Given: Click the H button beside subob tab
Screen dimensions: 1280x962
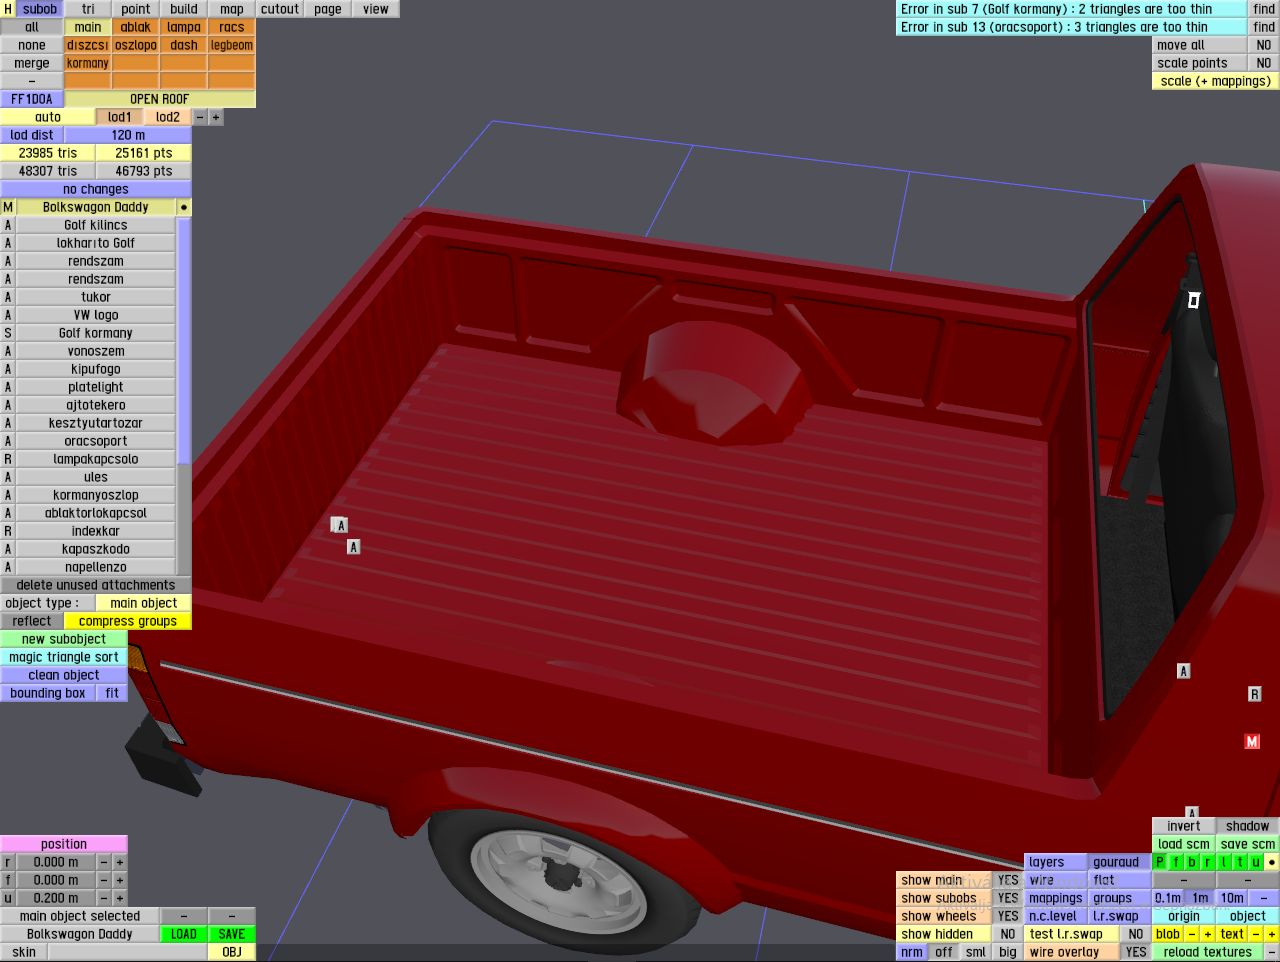Looking at the screenshot, I should tap(8, 9).
